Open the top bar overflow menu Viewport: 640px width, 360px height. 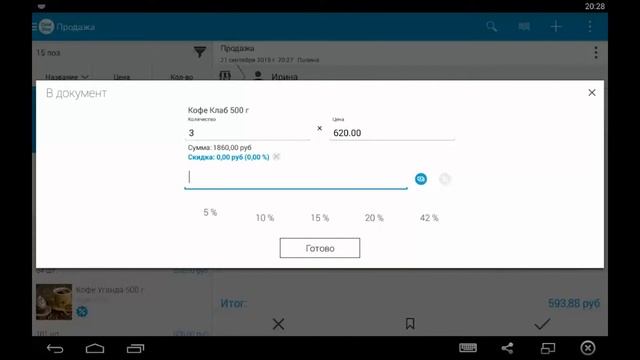pyautogui.click(x=590, y=27)
